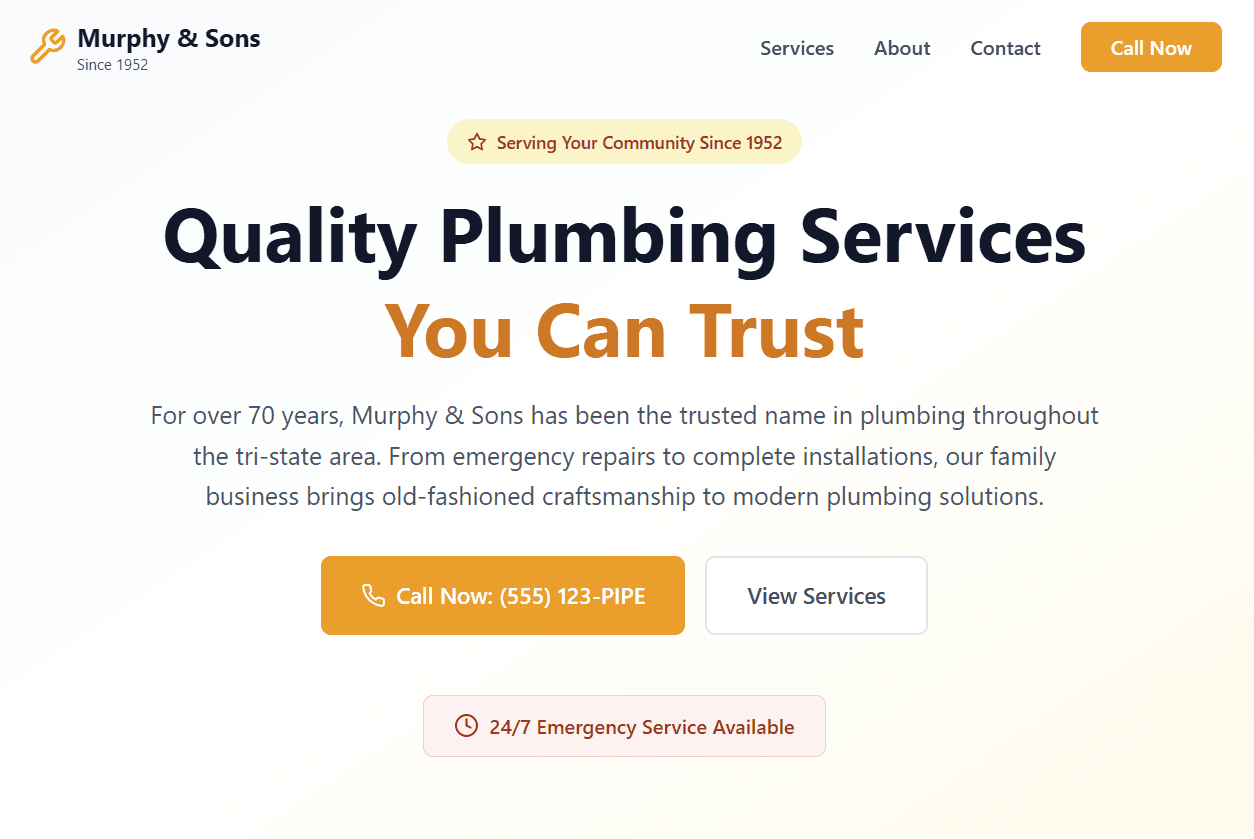Click the phone icon on the Call Now button

(372, 595)
